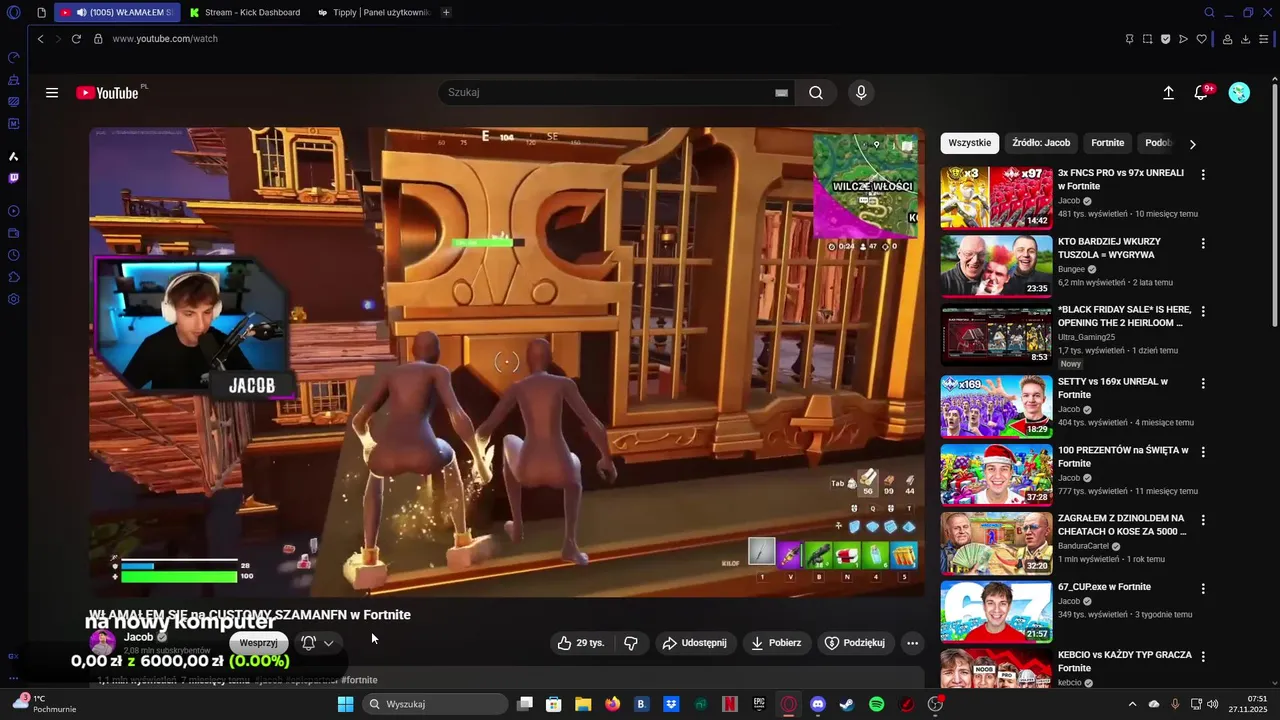Screen dimensions: 1280x720
Task: Open a new browser tab with plus
Action: (446, 13)
